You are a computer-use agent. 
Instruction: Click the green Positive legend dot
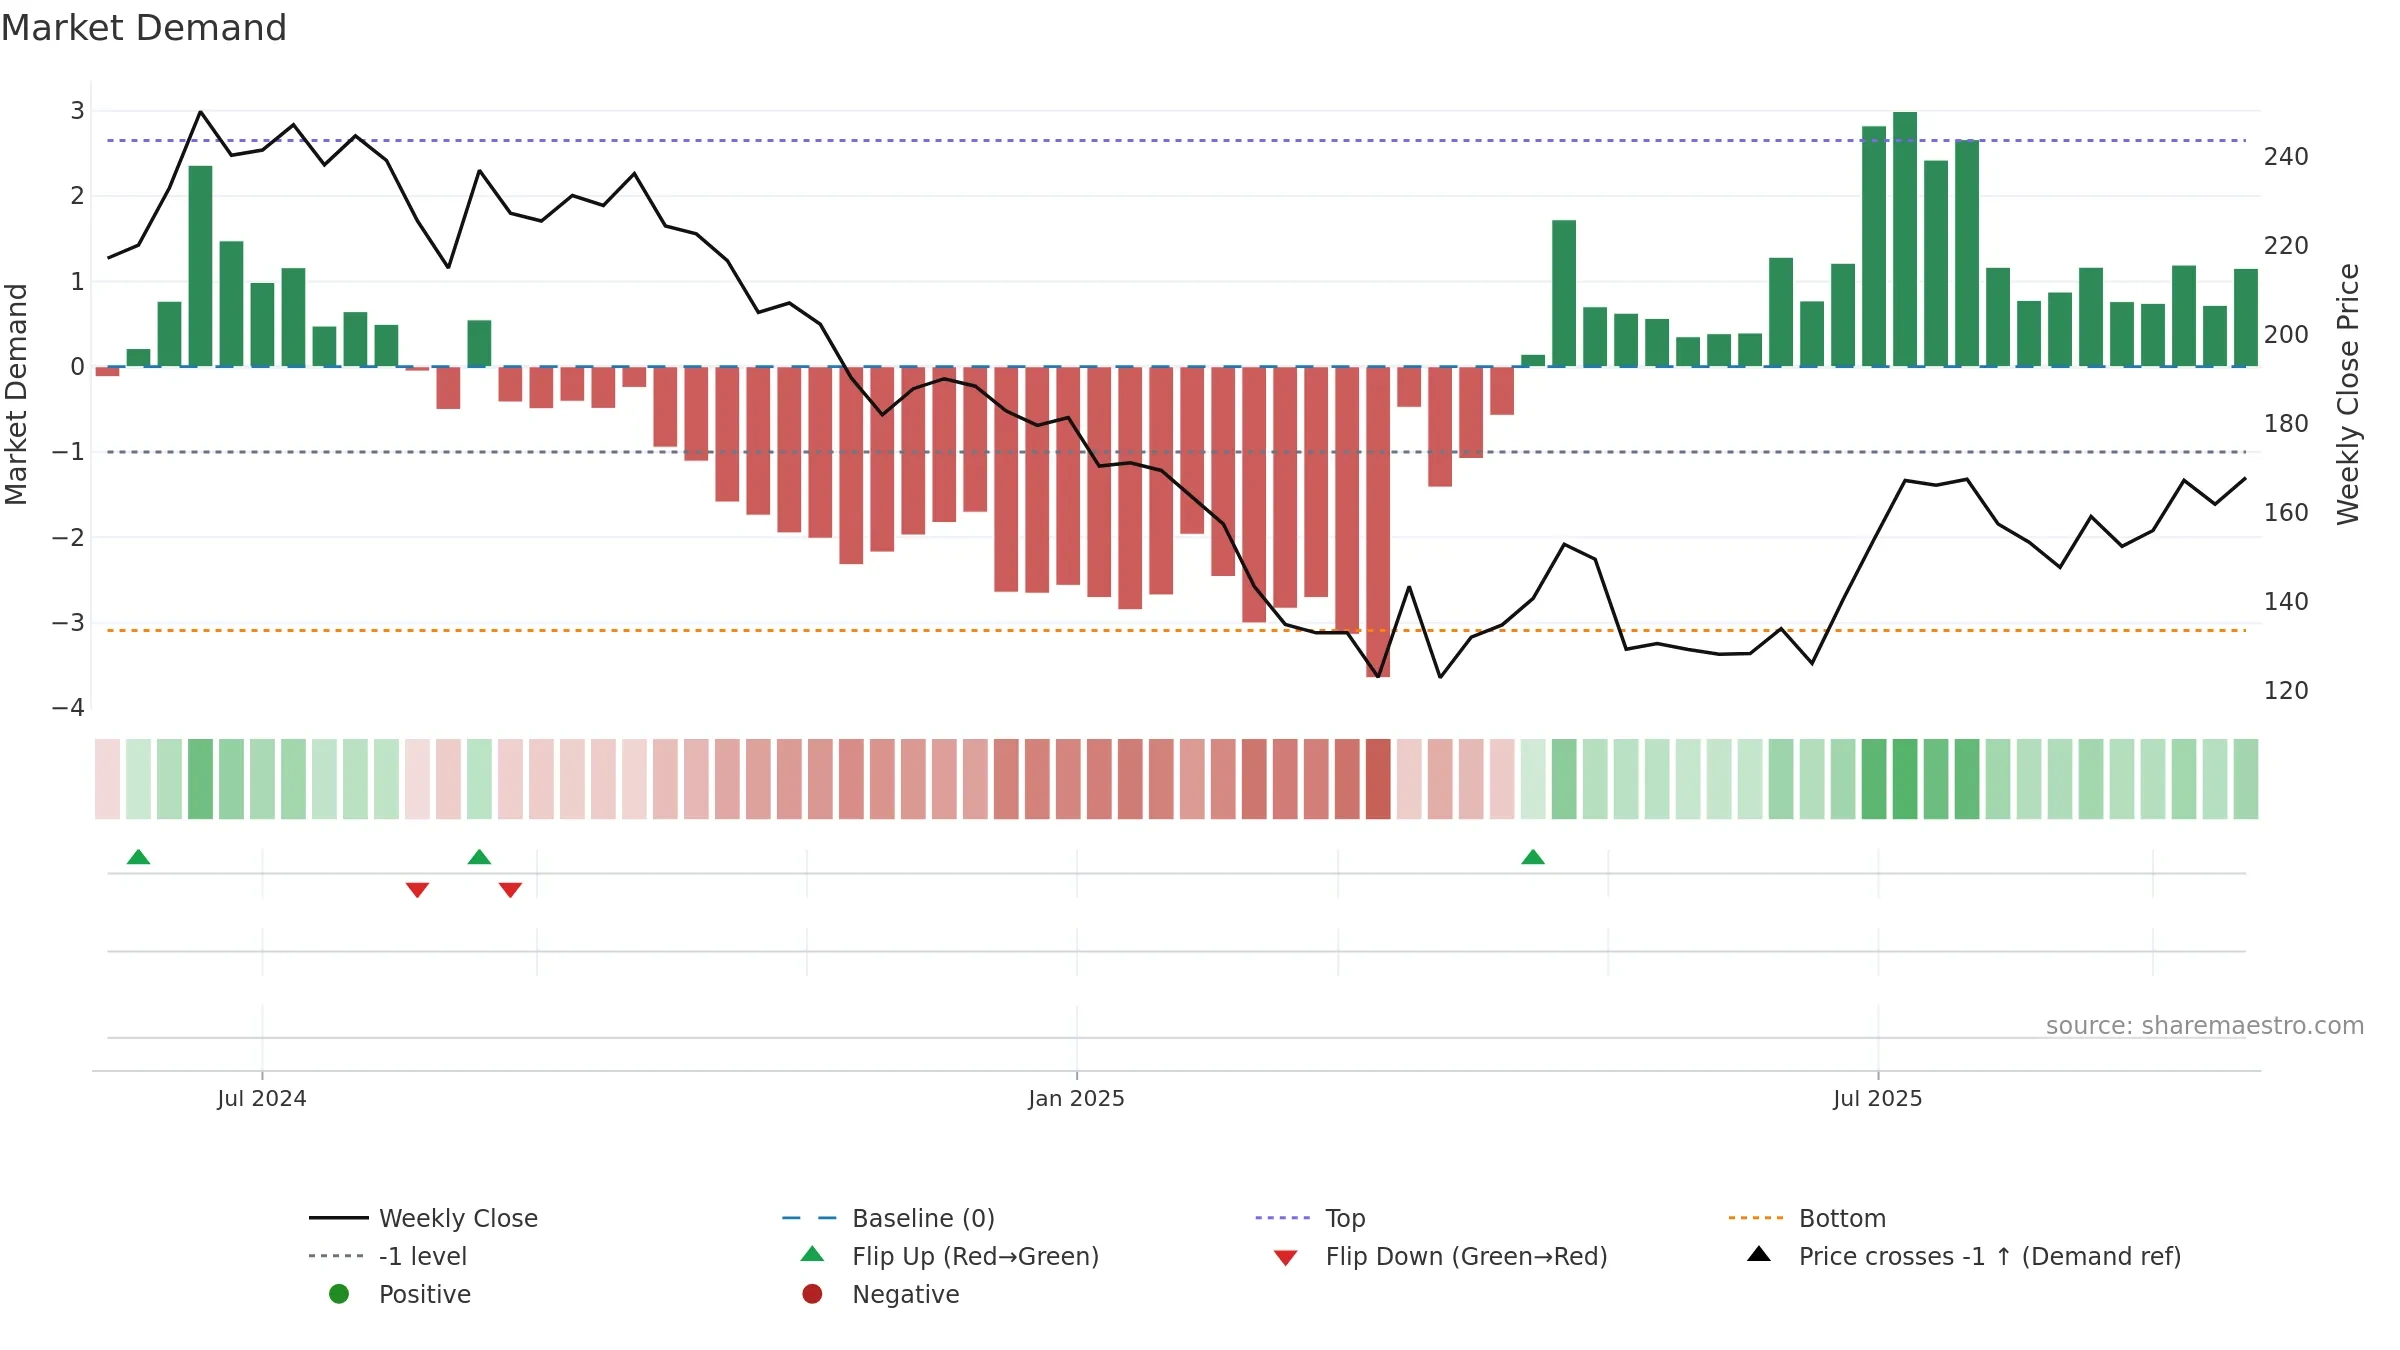[339, 1294]
